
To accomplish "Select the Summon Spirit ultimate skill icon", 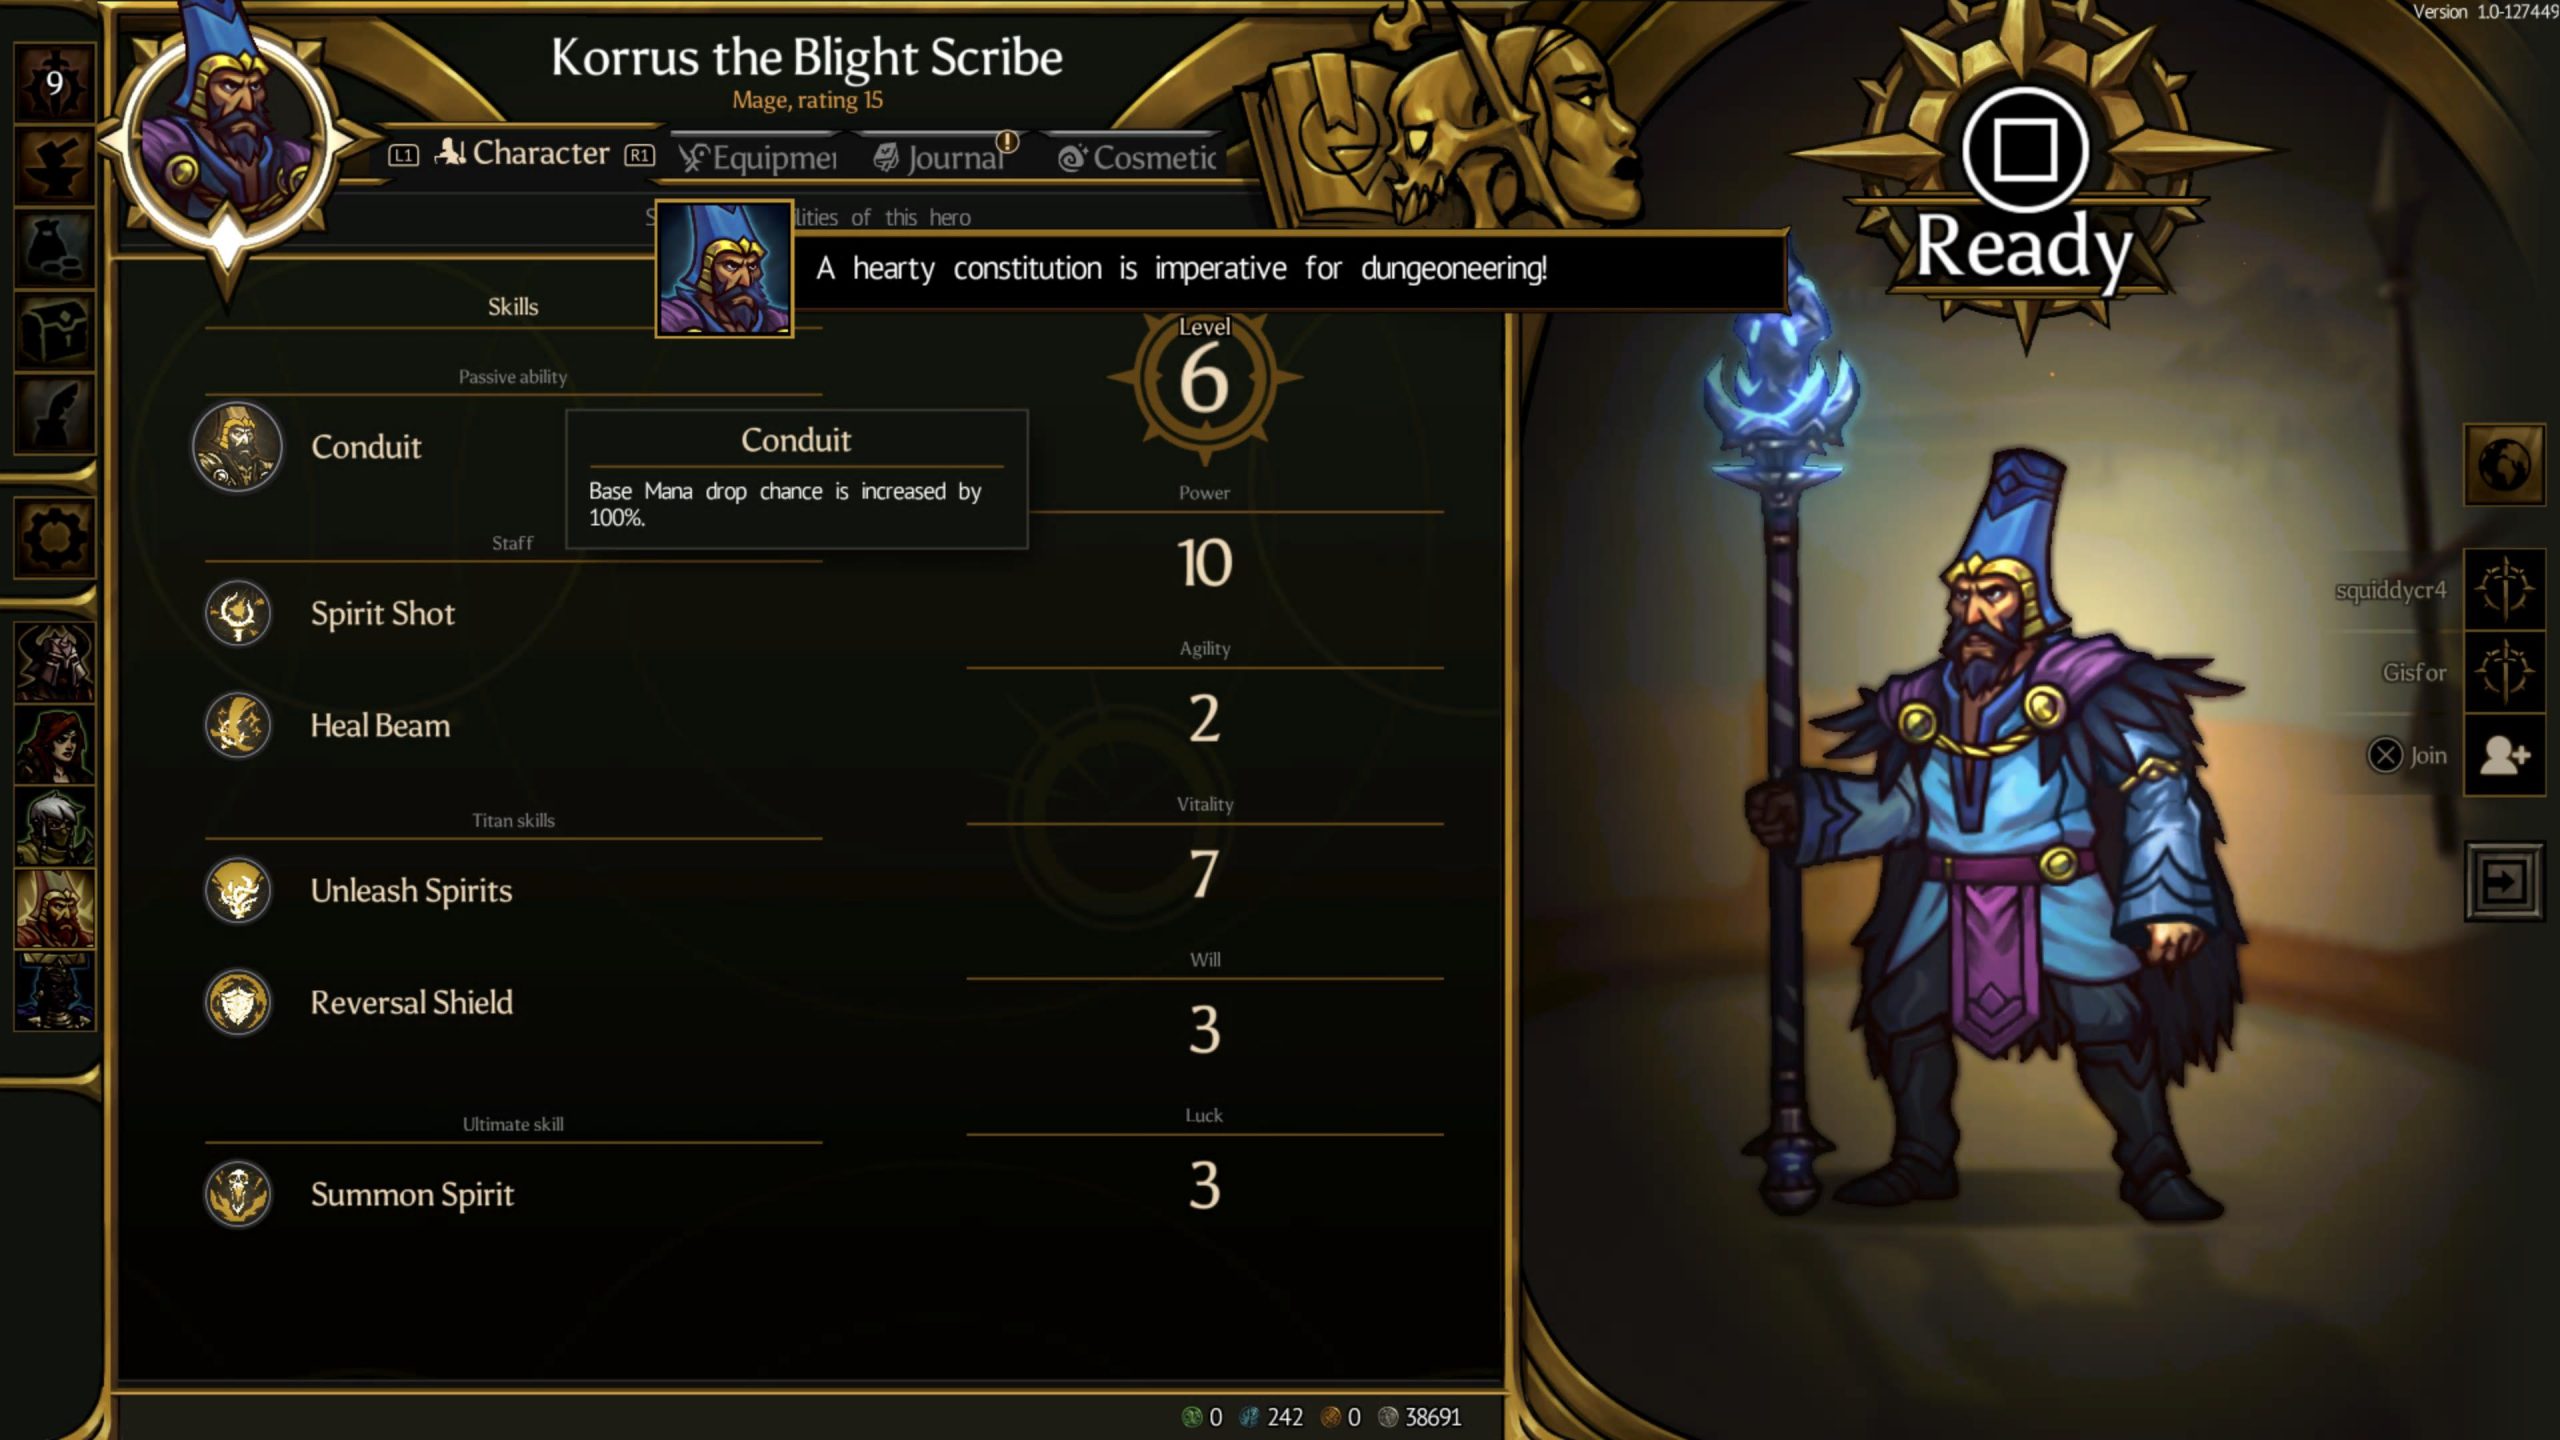I will (x=238, y=1194).
